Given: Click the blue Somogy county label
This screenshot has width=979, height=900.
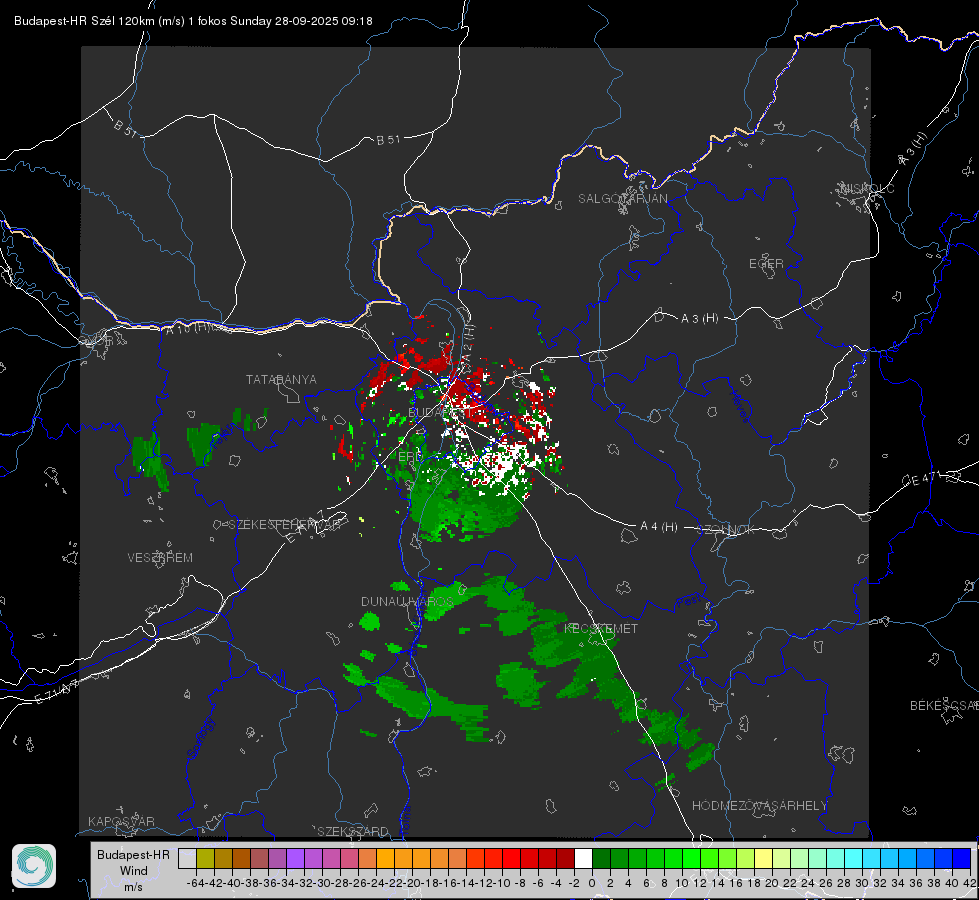Looking at the screenshot, I should pos(200,738).
